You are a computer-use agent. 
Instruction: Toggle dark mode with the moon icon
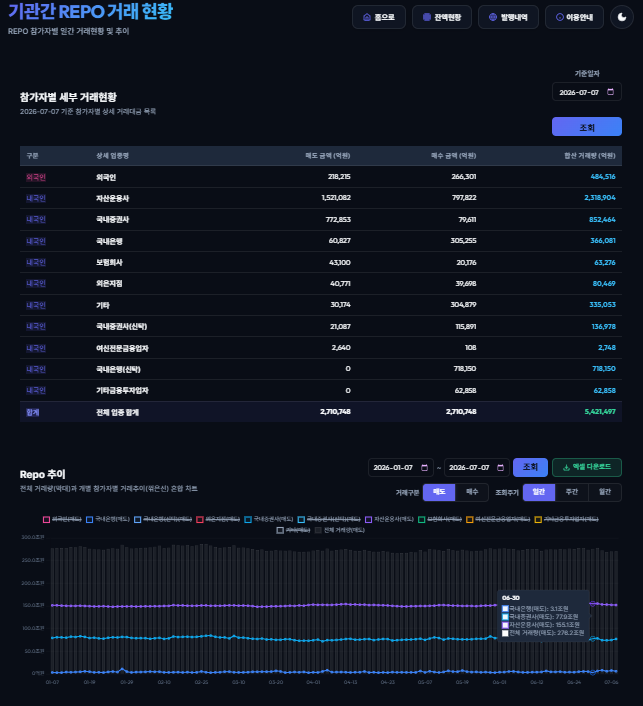(x=622, y=17)
